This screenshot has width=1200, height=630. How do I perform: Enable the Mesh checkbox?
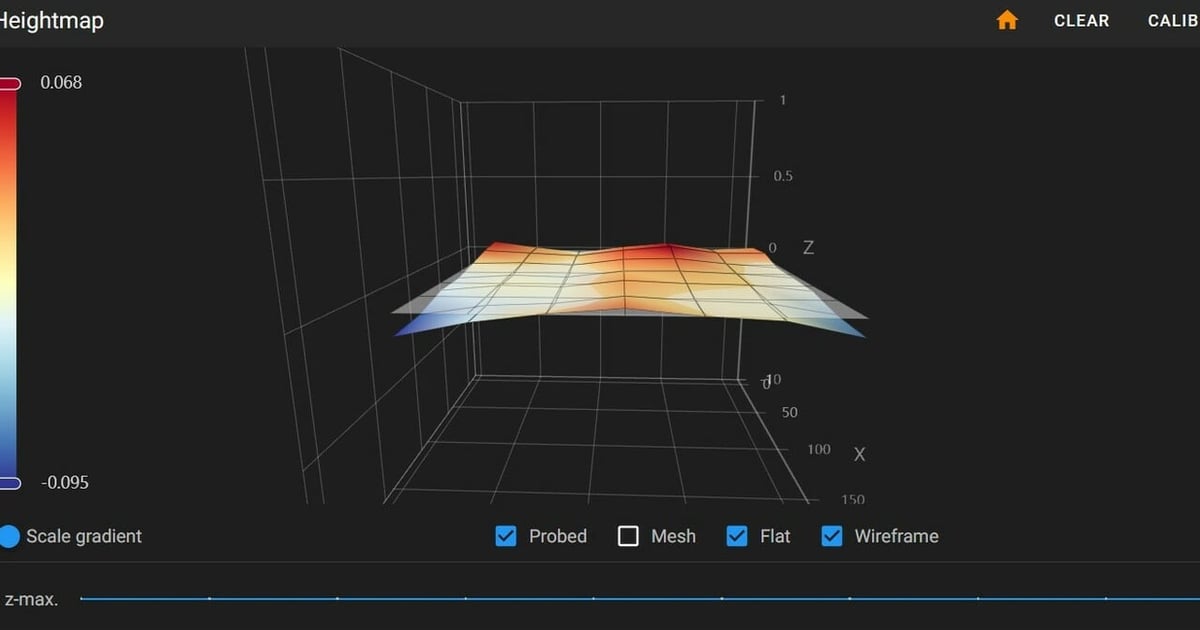pos(628,536)
